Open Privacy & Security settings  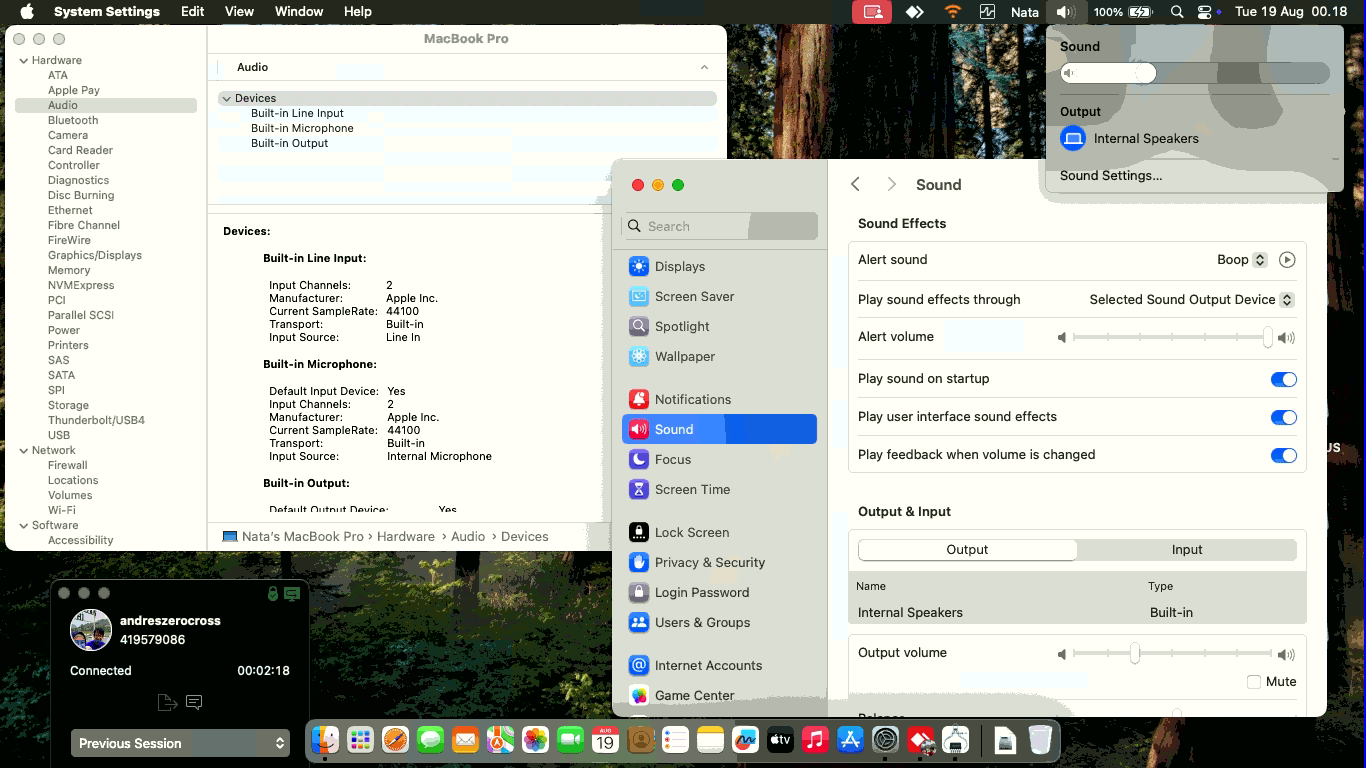click(x=709, y=563)
